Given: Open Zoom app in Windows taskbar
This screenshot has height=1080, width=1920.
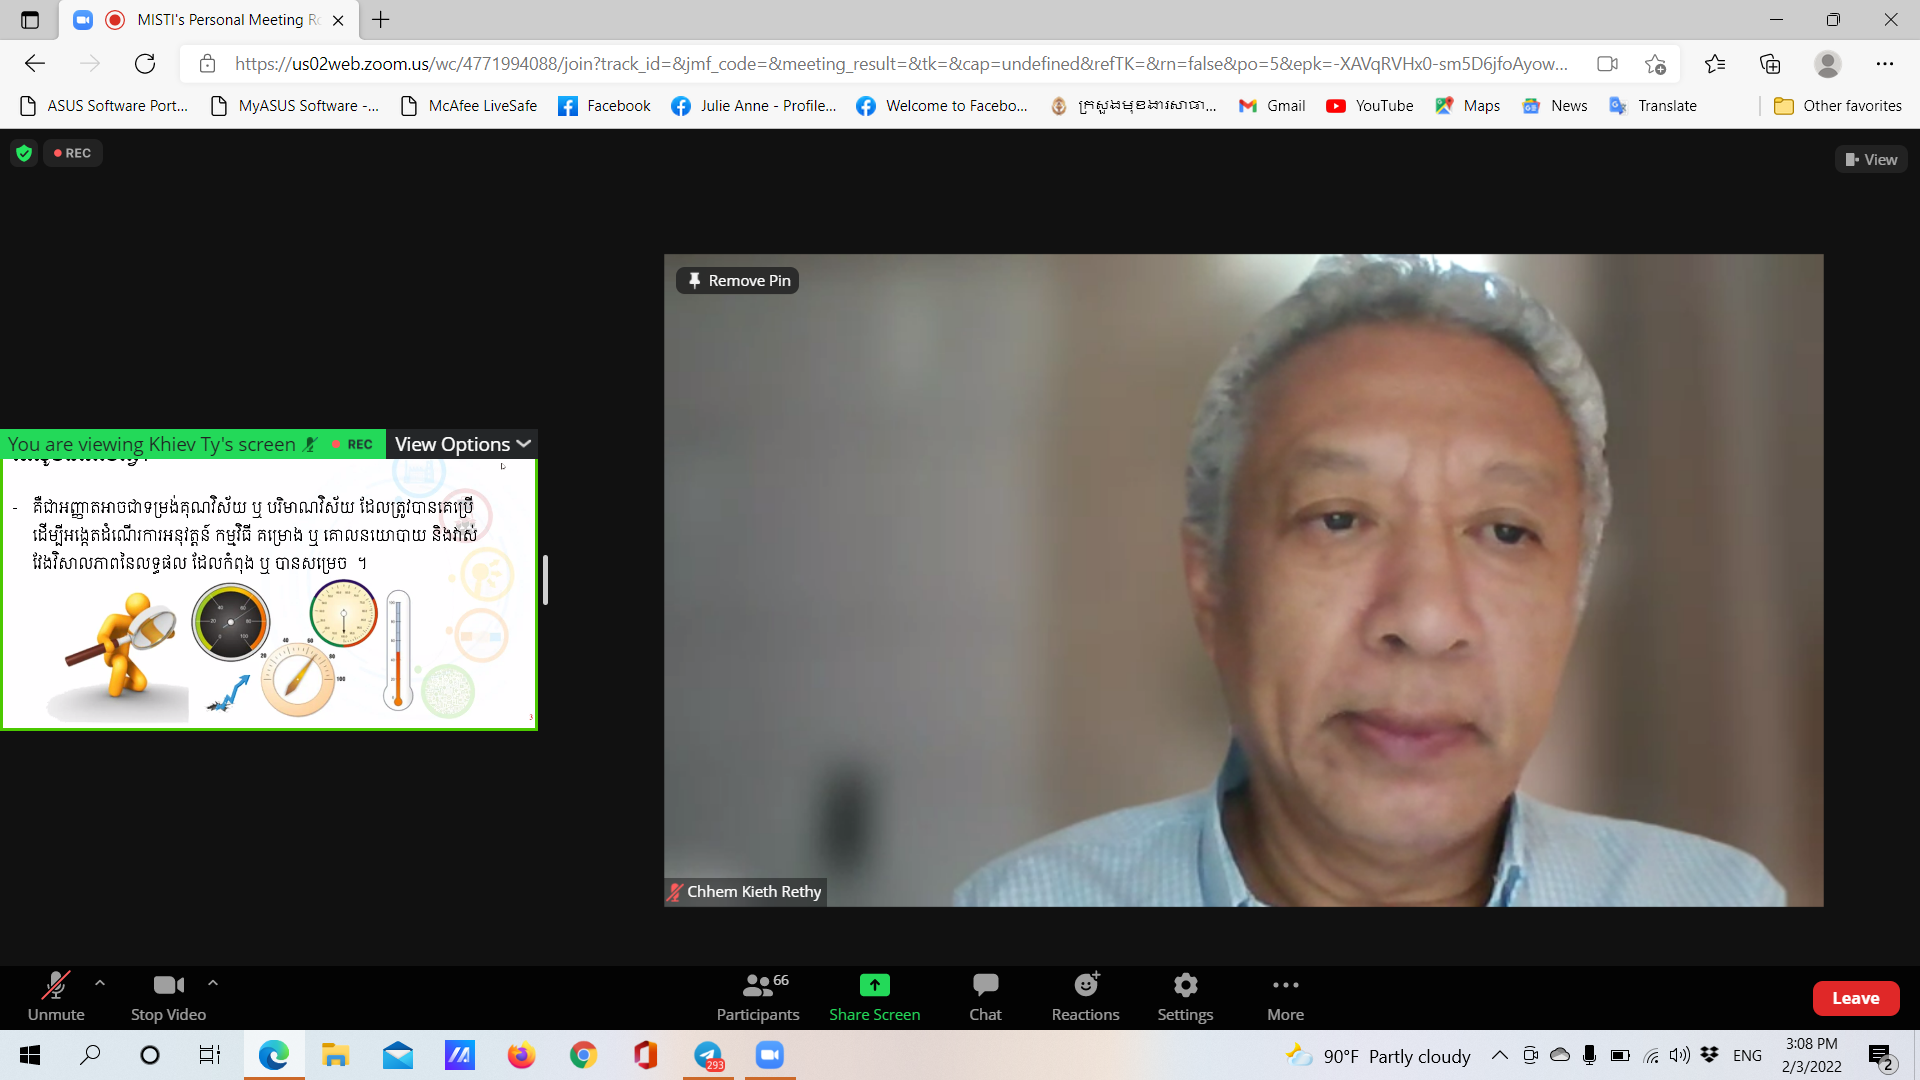Looking at the screenshot, I should (x=769, y=1055).
